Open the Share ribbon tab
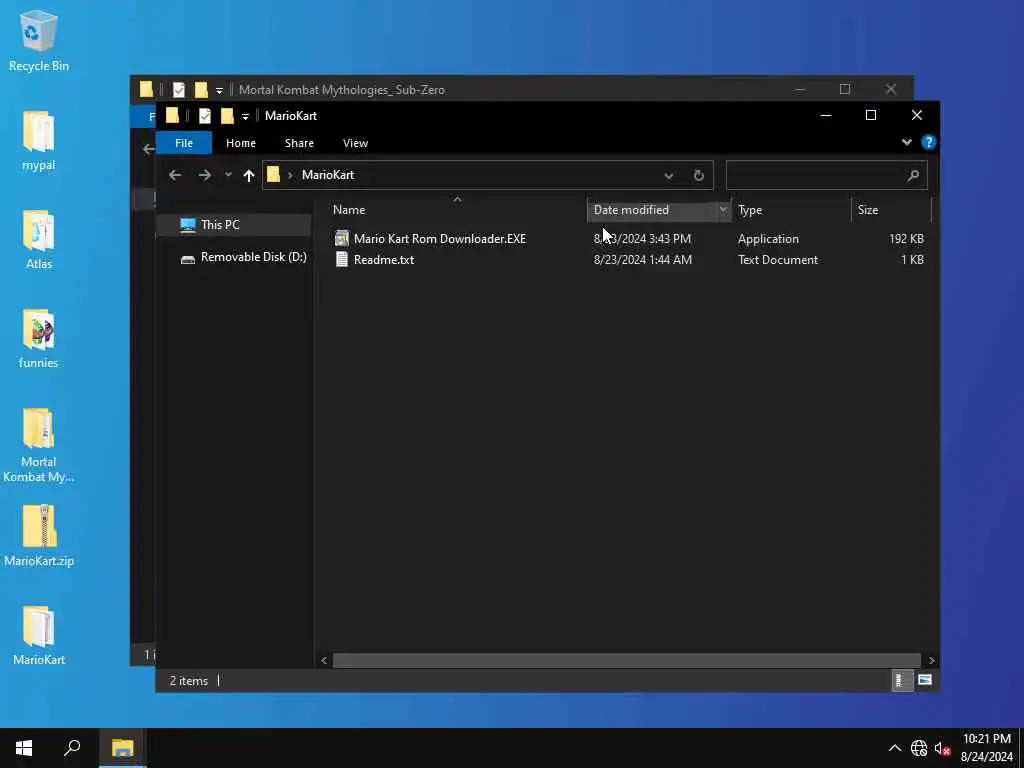 [299, 143]
